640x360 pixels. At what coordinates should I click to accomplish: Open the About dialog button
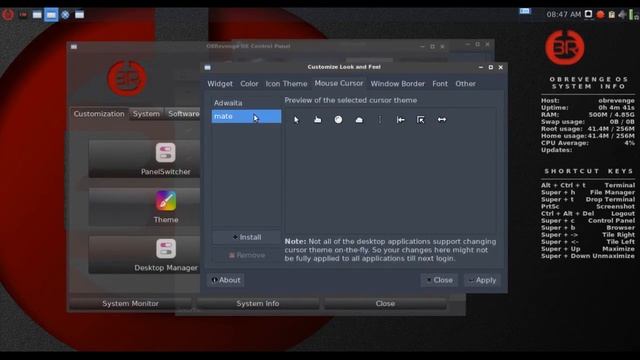tap(226, 280)
